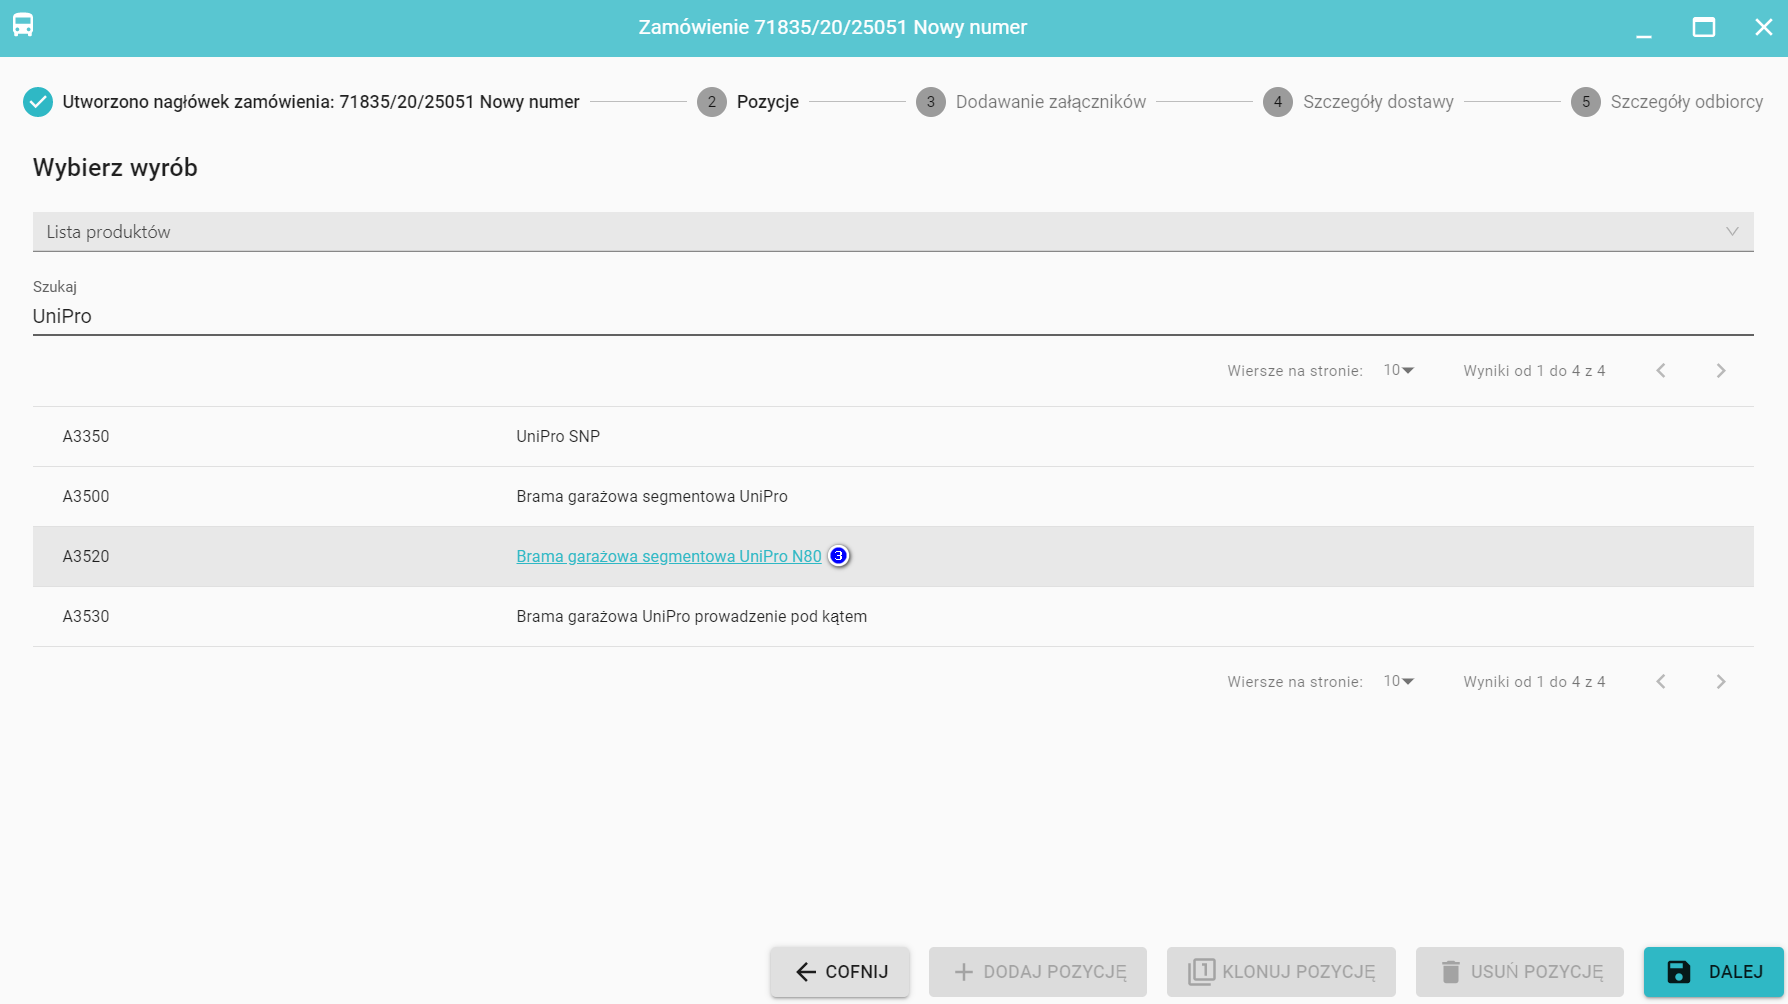
Task: Click the step 4 circle for delivery details
Action: (x=1277, y=102)
